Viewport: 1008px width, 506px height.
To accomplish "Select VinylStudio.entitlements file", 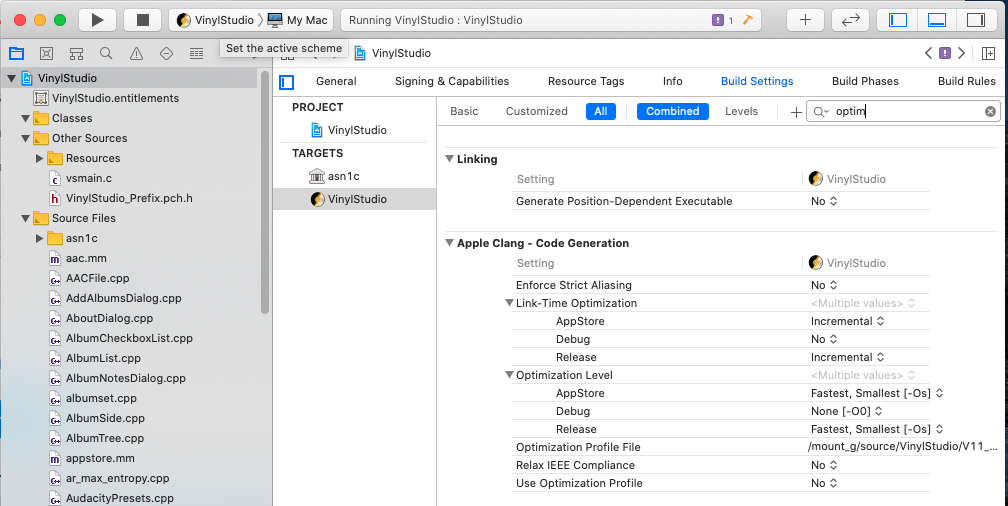I will pyautogui.click(x=115, y=98).
